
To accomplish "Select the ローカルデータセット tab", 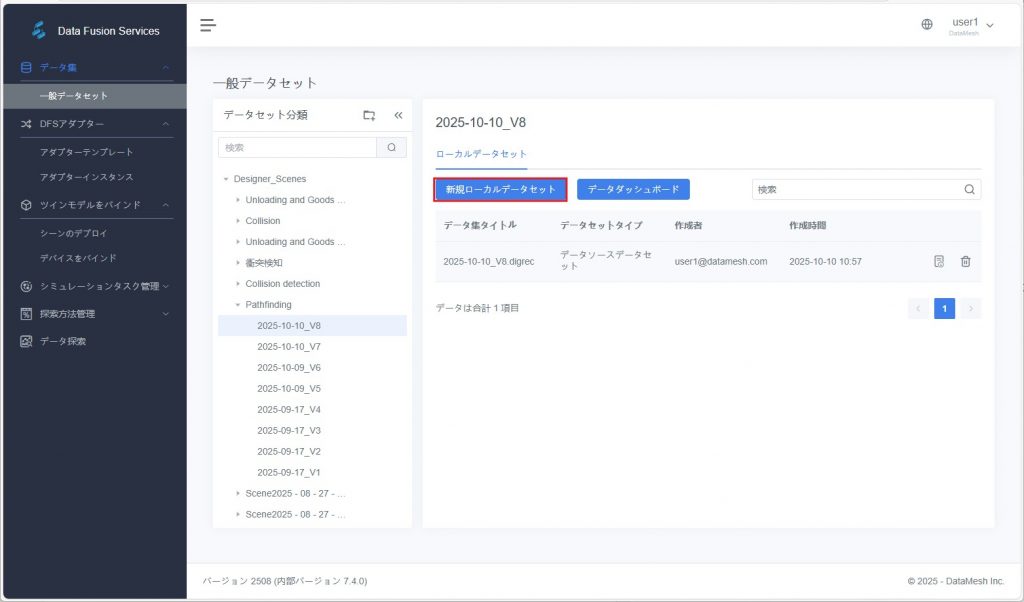I will coord(481,154).
